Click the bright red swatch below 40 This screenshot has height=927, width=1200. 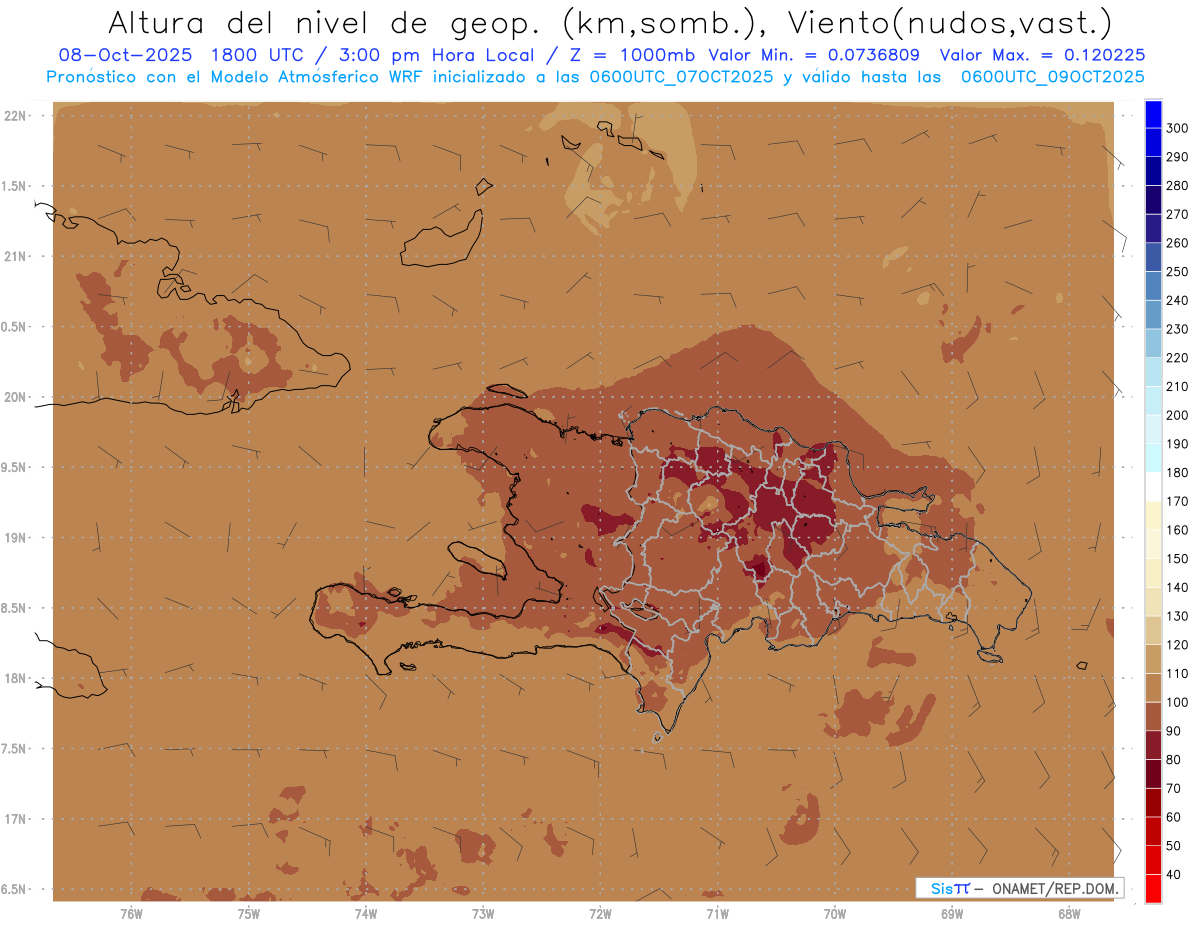coord(1153,889)
